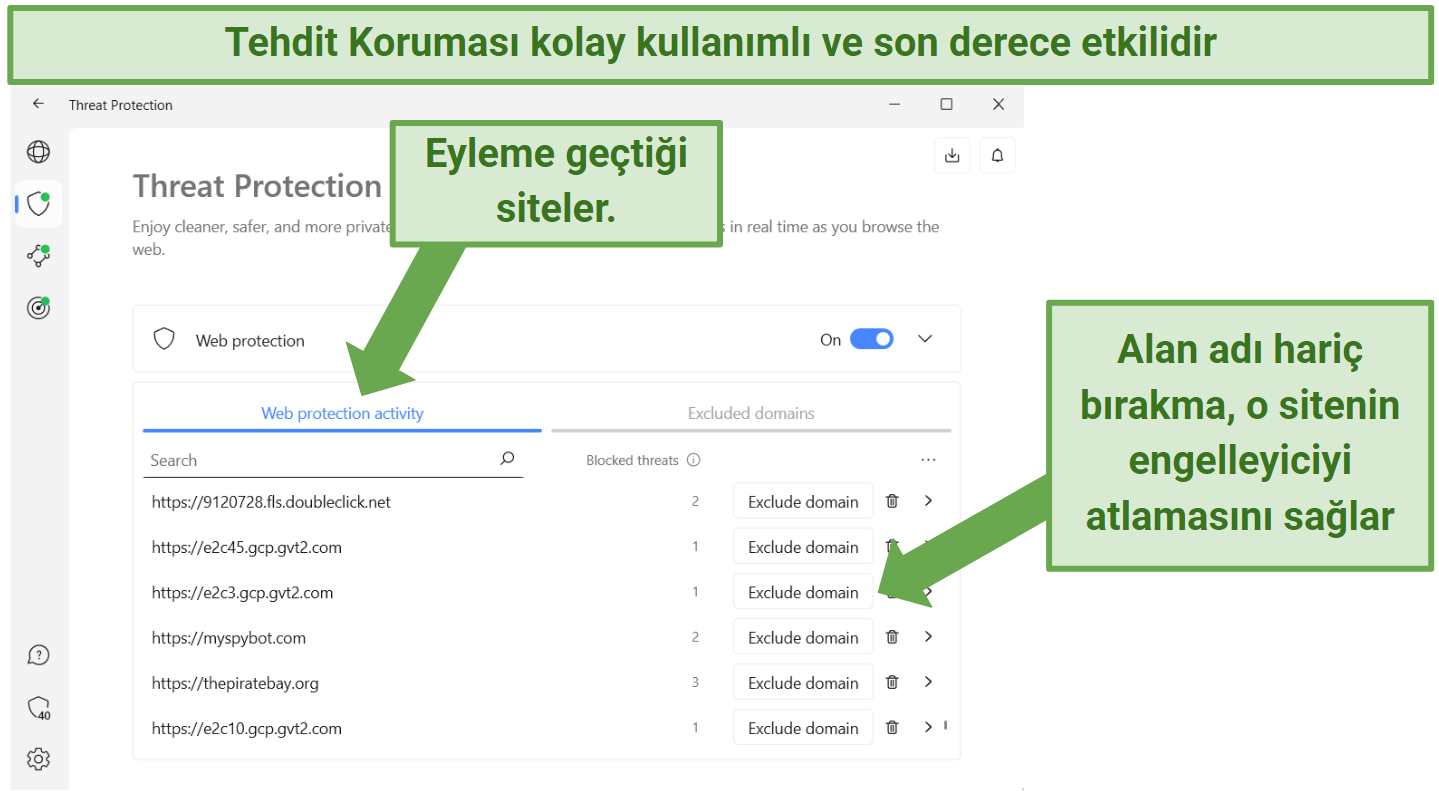1439x791 pixels.
Task: Open Settings via the gear icon
Action: (x=38, y=759)
